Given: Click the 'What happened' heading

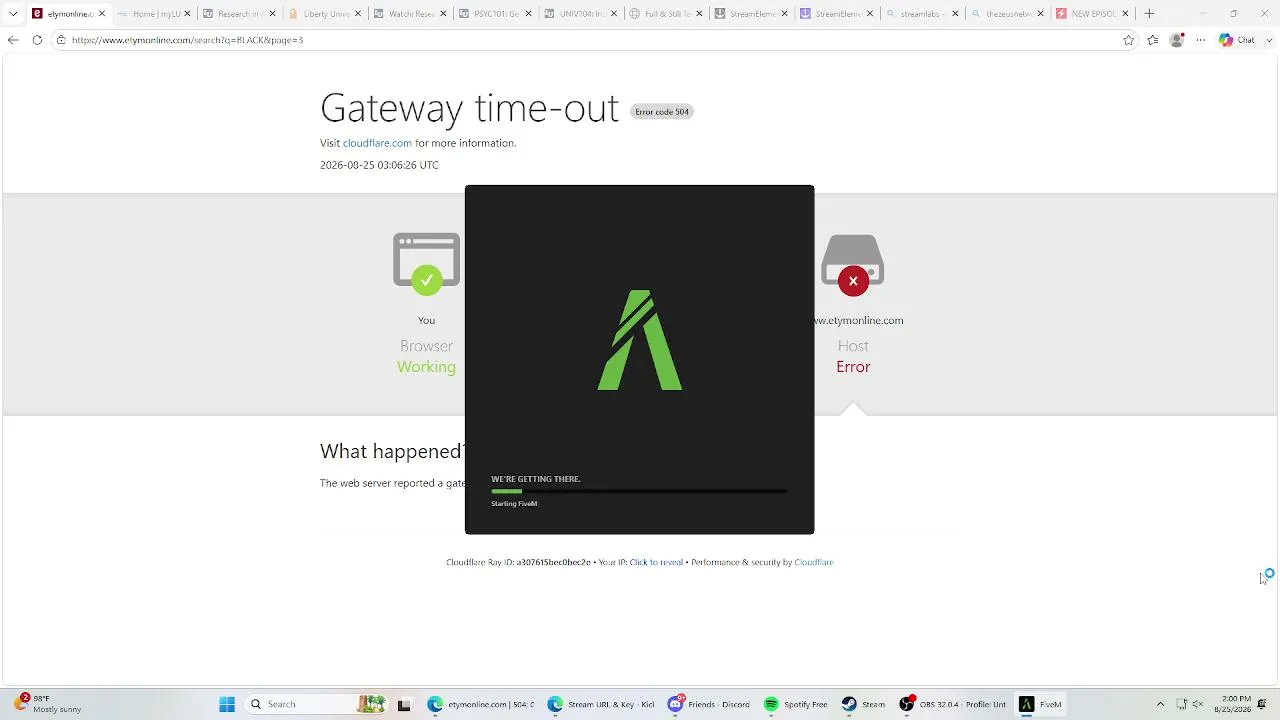Looking at the screenshot, I should (392, 451).
